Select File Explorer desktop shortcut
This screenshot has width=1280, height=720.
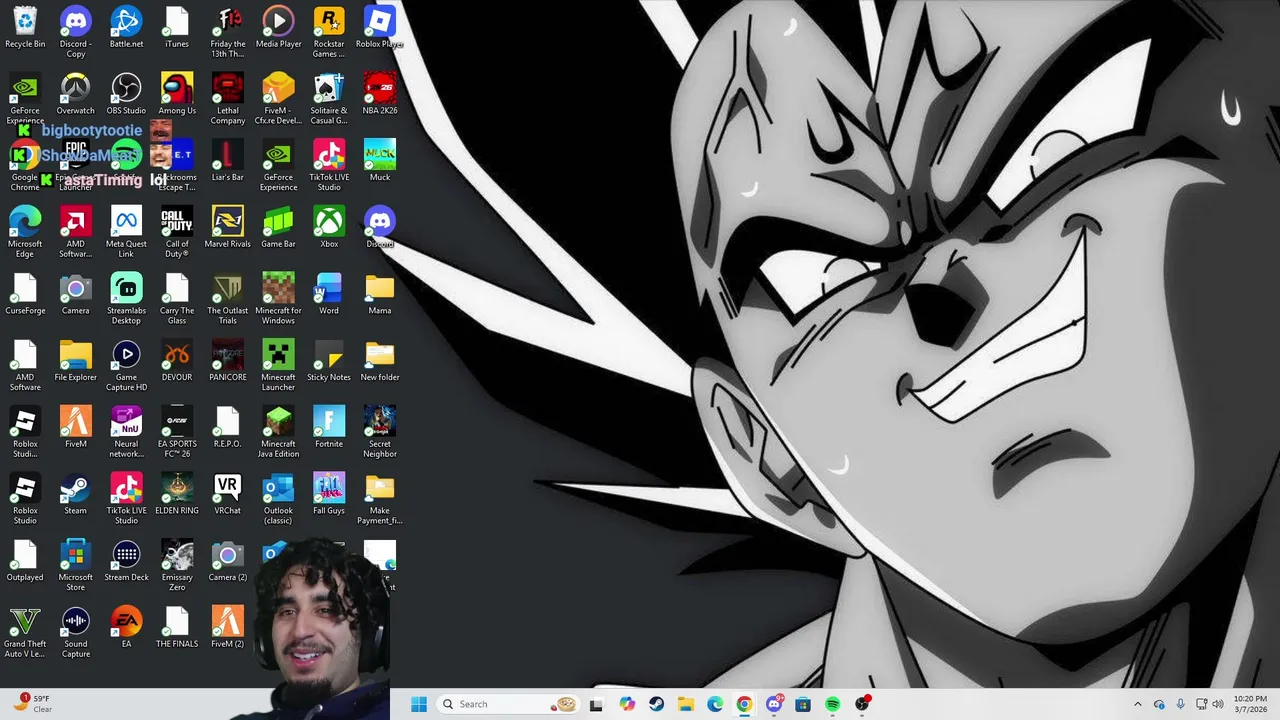click(75, 361)
